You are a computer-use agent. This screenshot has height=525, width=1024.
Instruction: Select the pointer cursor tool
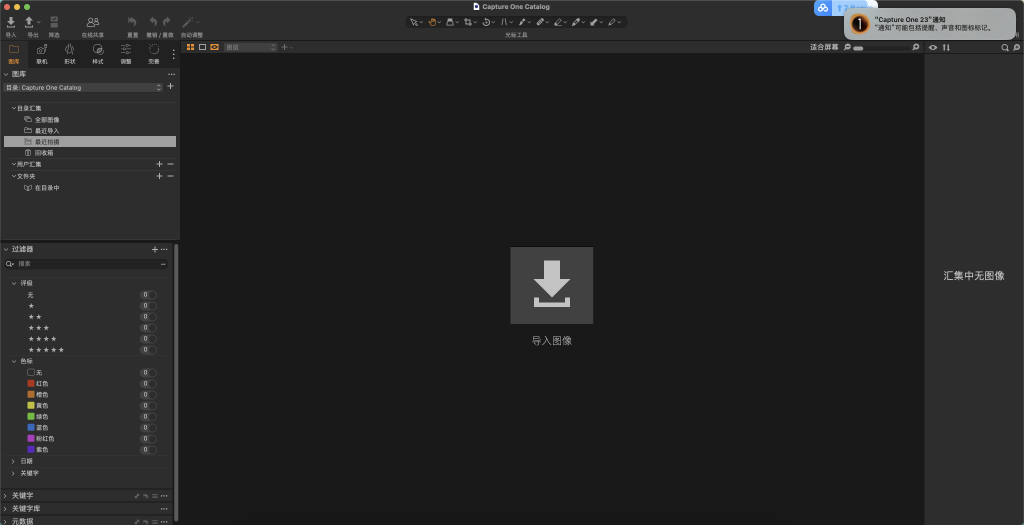[413, 22]
